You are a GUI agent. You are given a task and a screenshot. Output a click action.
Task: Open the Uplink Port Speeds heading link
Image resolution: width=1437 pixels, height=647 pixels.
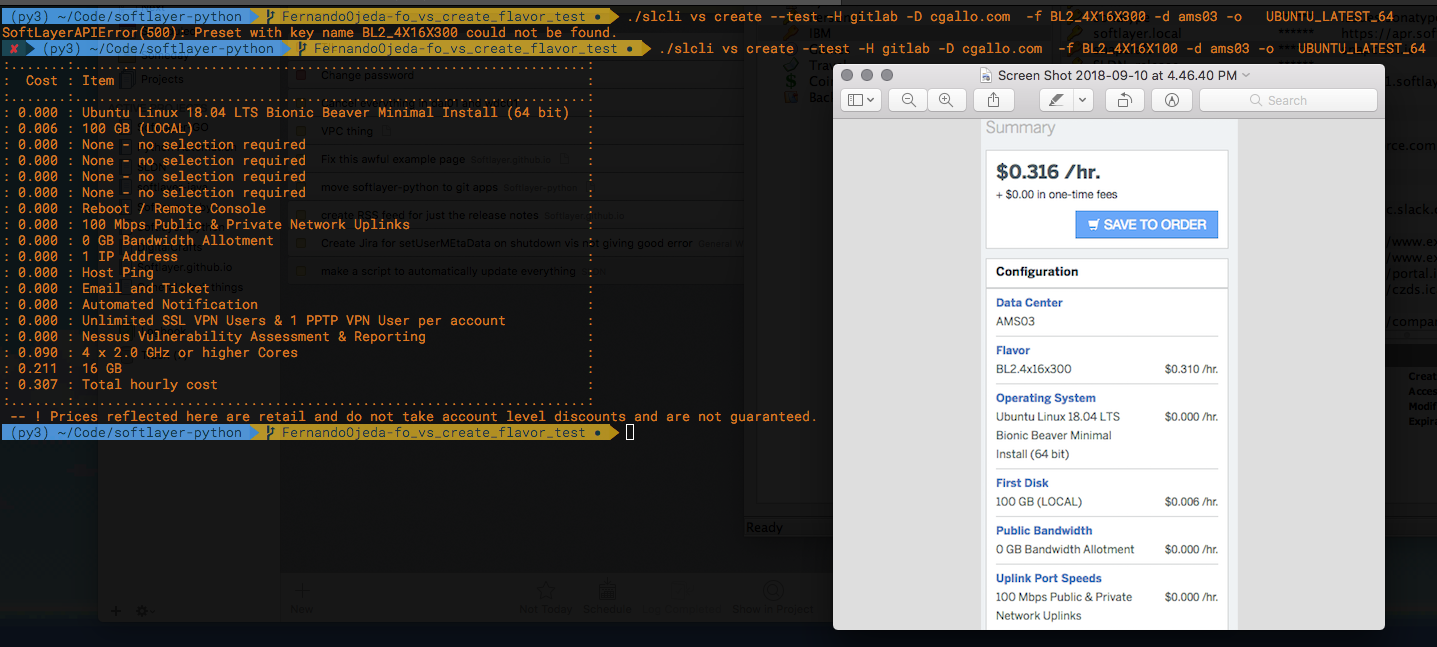[x=1049, y=578]
